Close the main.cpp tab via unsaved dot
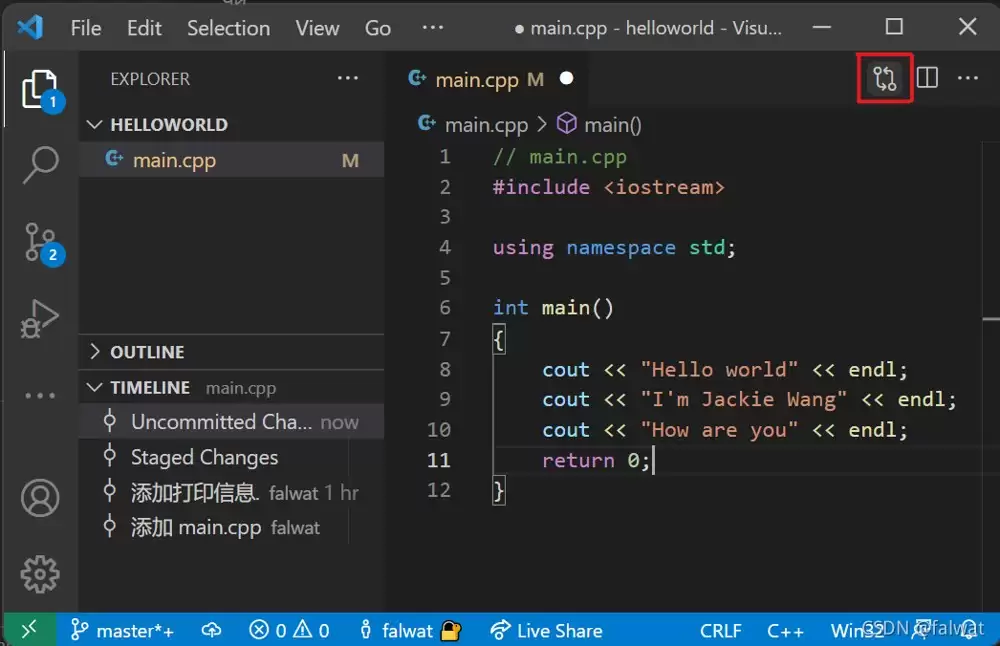1000x646 pixels. point(566,78)
